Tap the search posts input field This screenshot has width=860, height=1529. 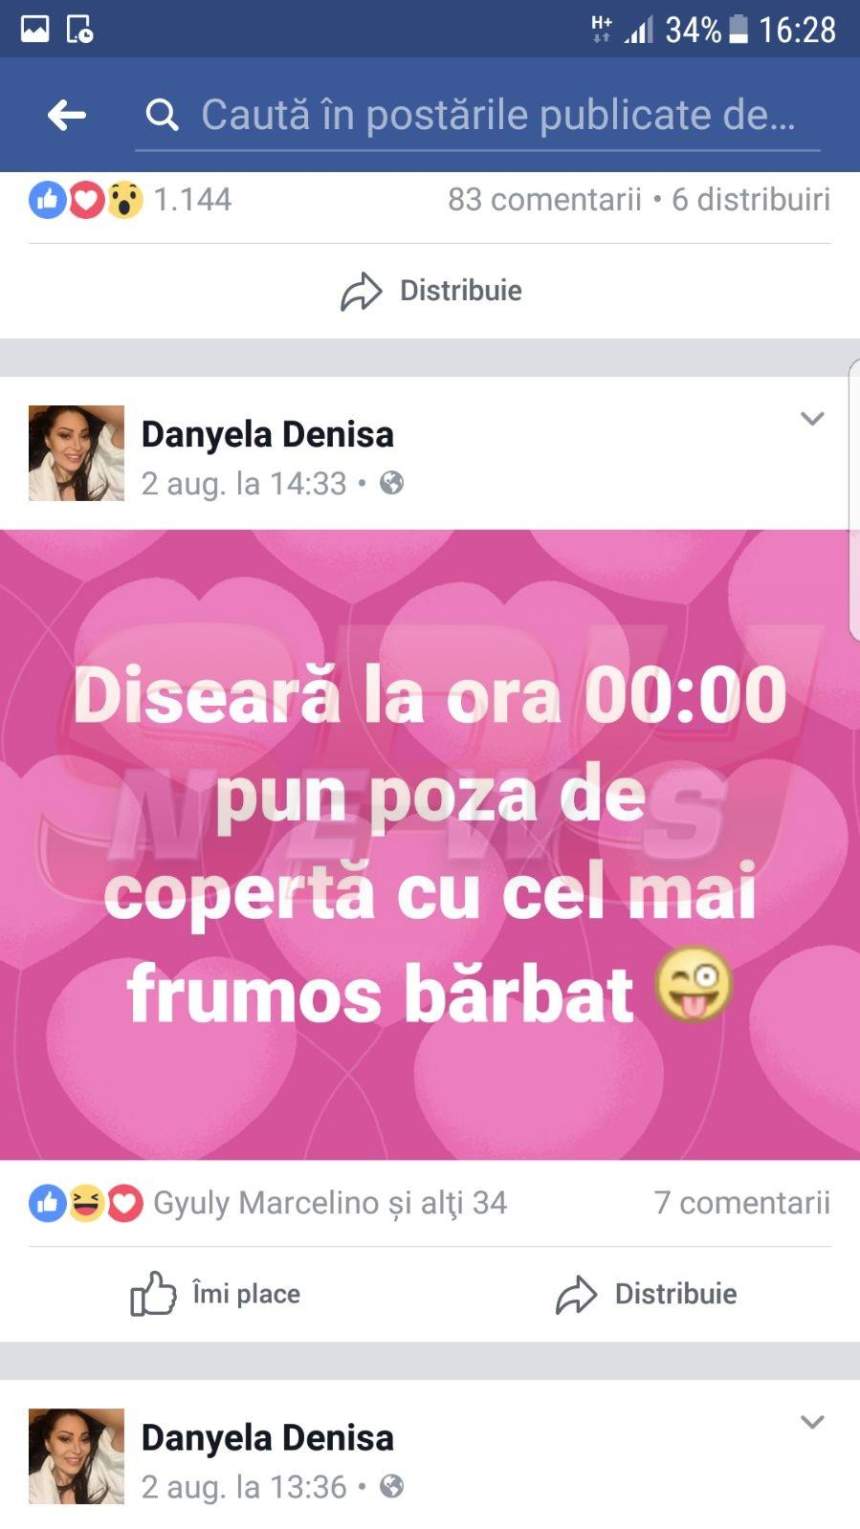(478, 115)
